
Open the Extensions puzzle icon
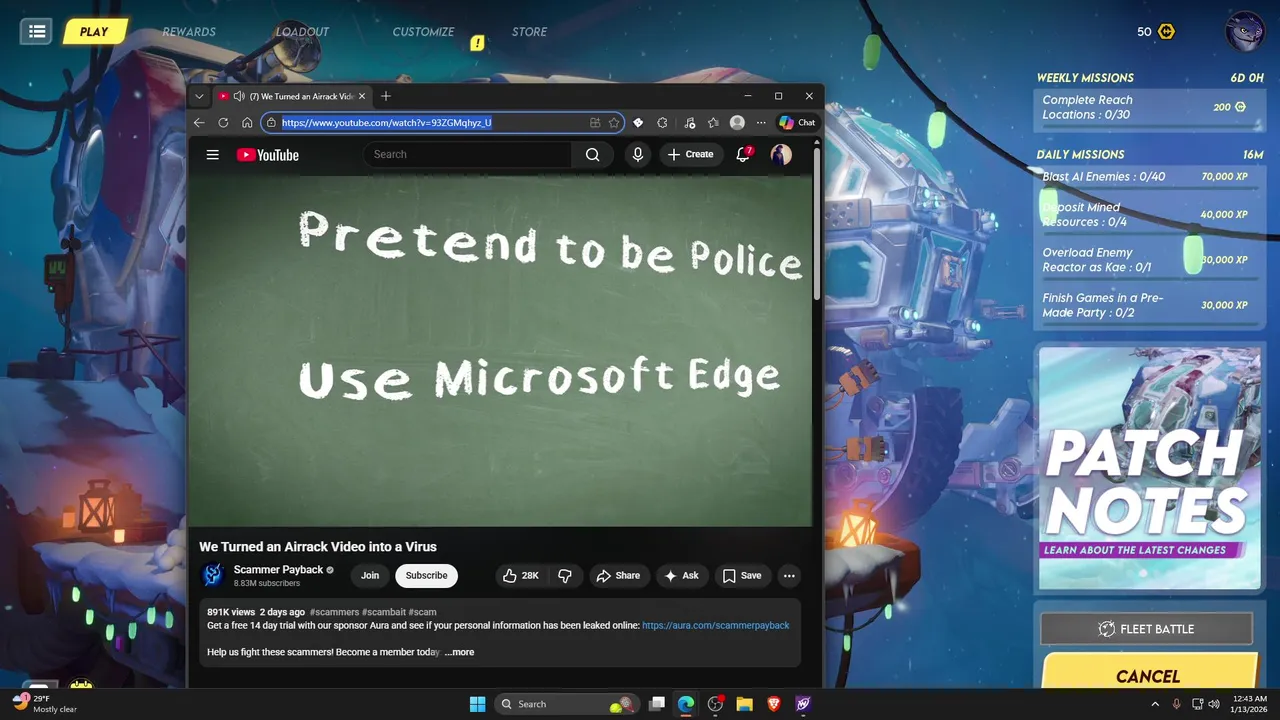pyautogui.click(x=662, y=123)
